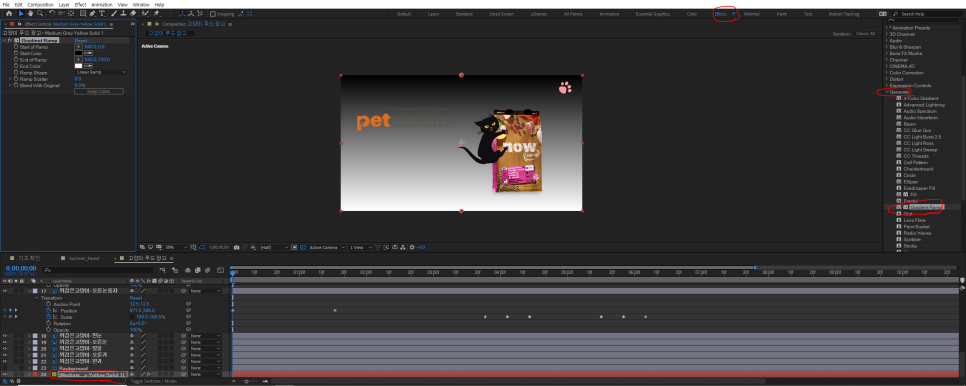
Task: Select the Pen tool
Action: (92, 13)
